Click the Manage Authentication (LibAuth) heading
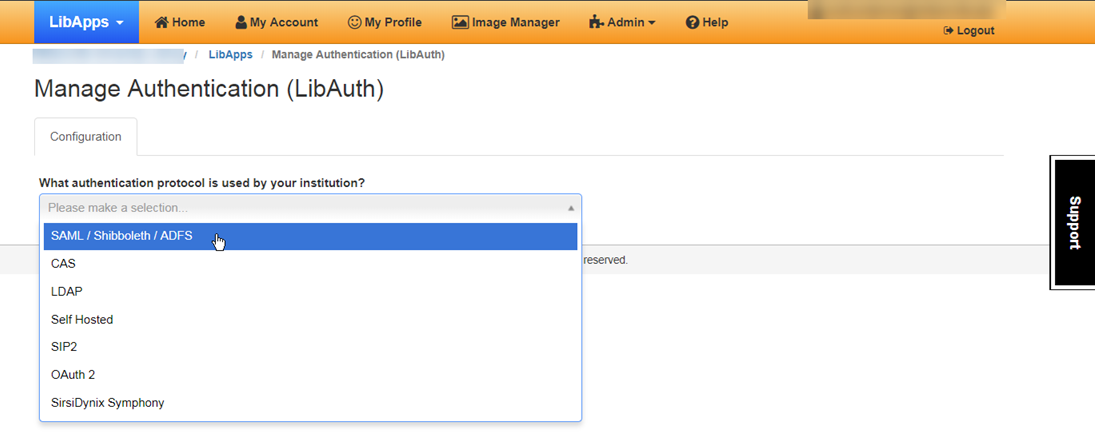This screenshot has width=1095, height=446. [x=209, y=89]
